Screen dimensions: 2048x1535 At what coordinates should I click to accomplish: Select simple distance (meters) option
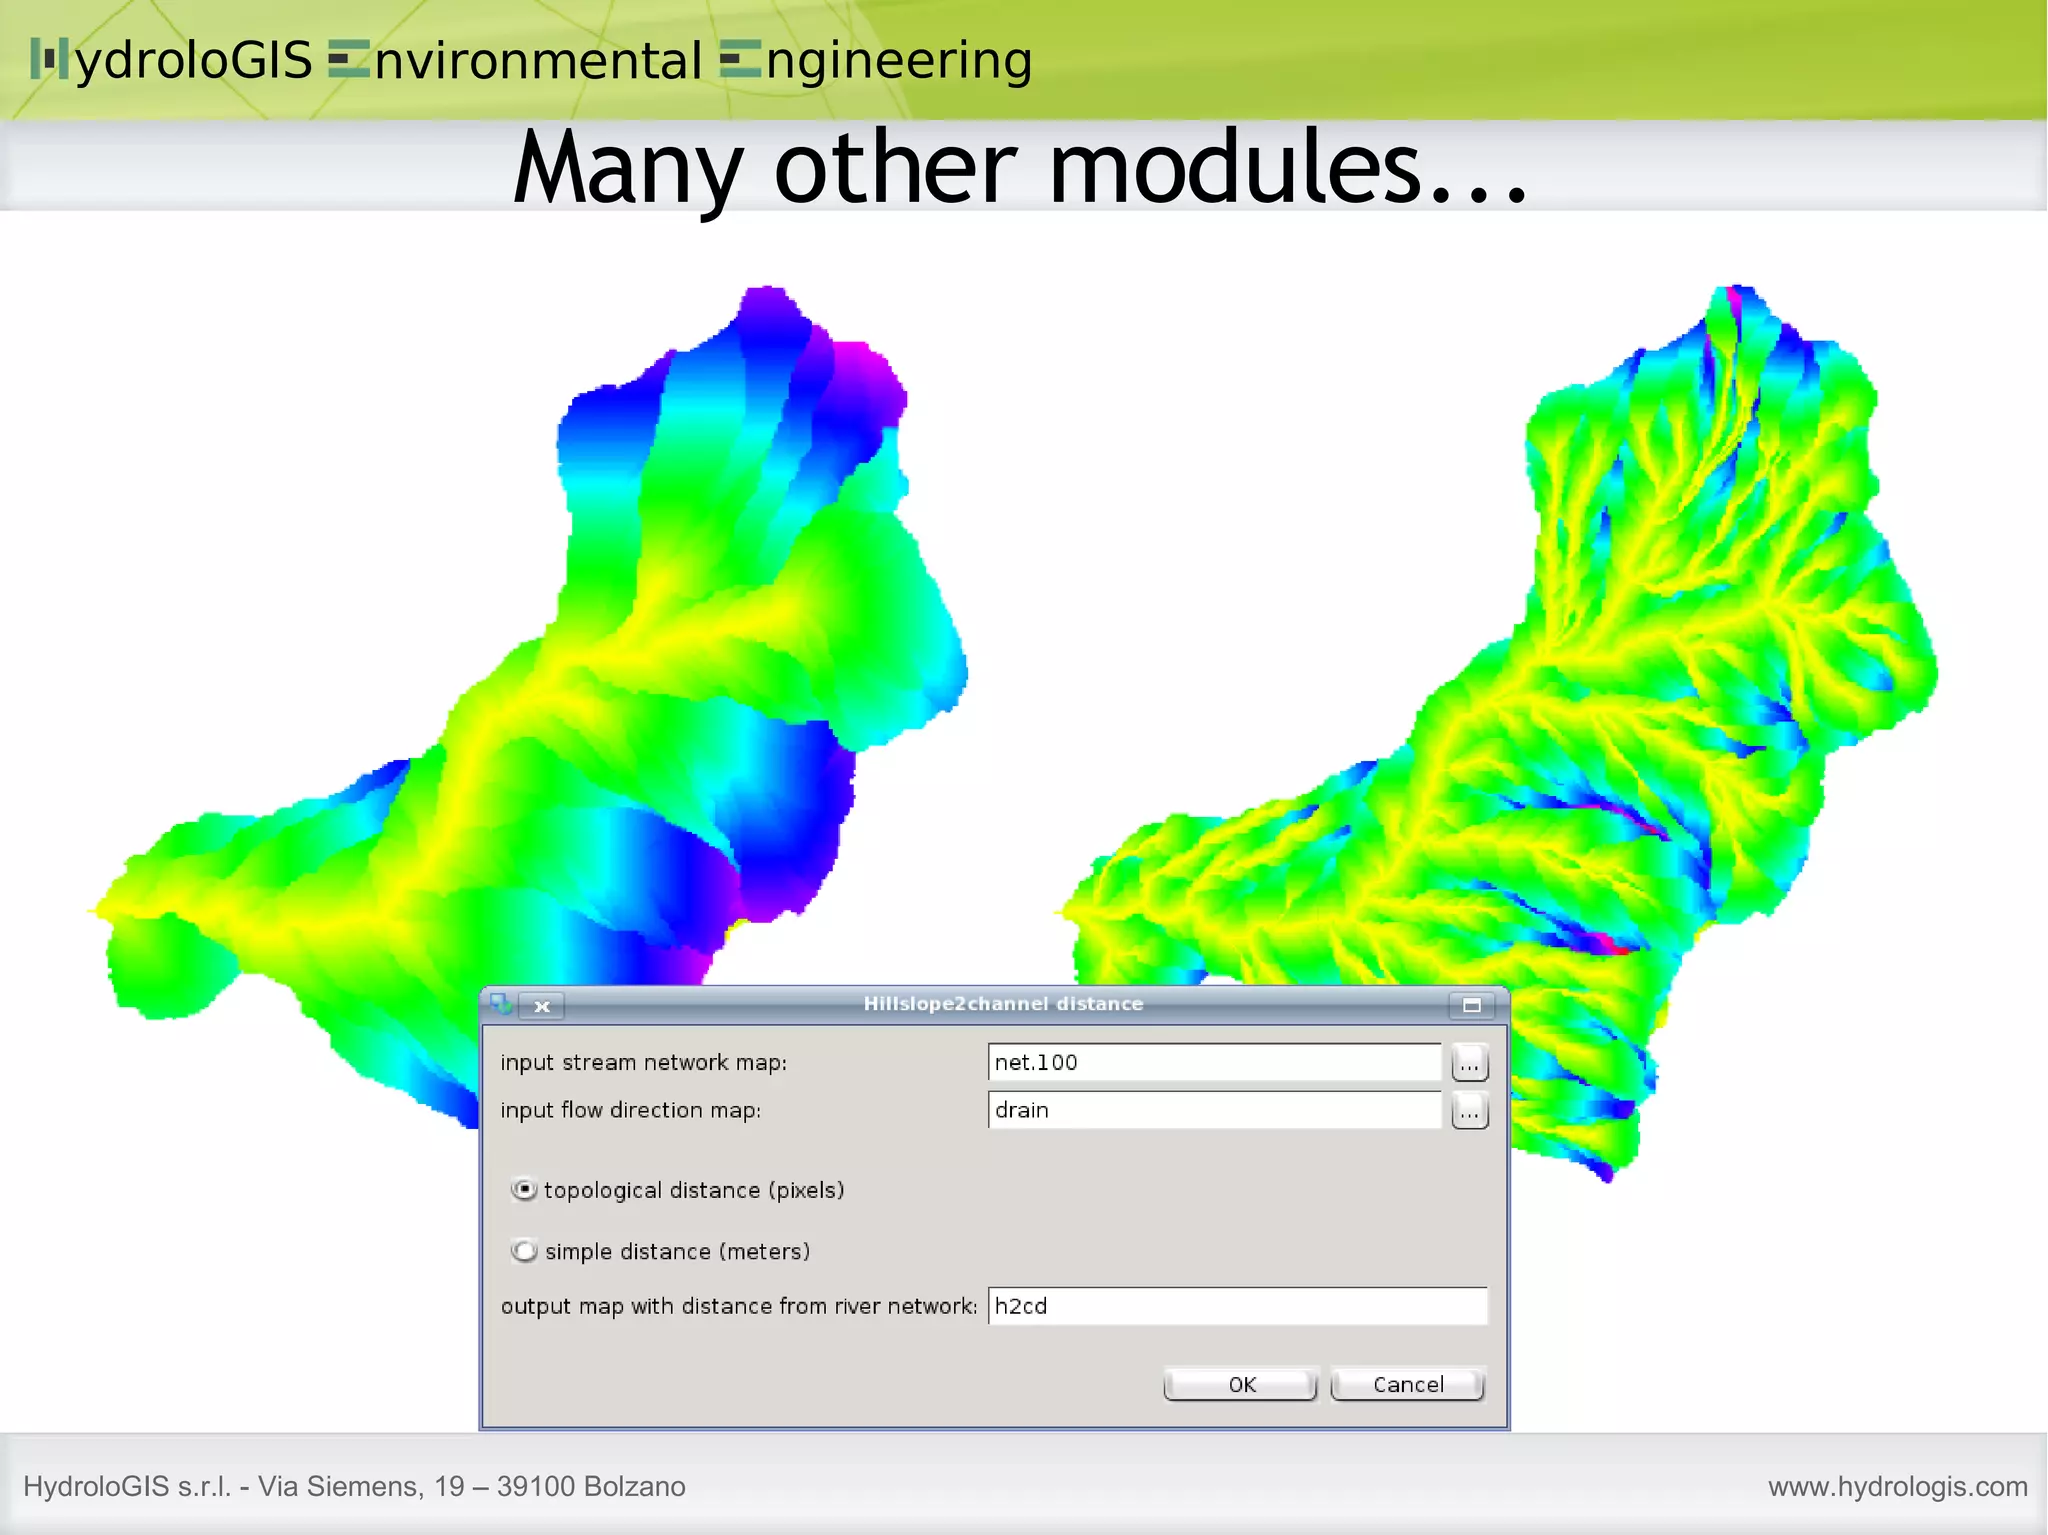[x=524, y=1251]
